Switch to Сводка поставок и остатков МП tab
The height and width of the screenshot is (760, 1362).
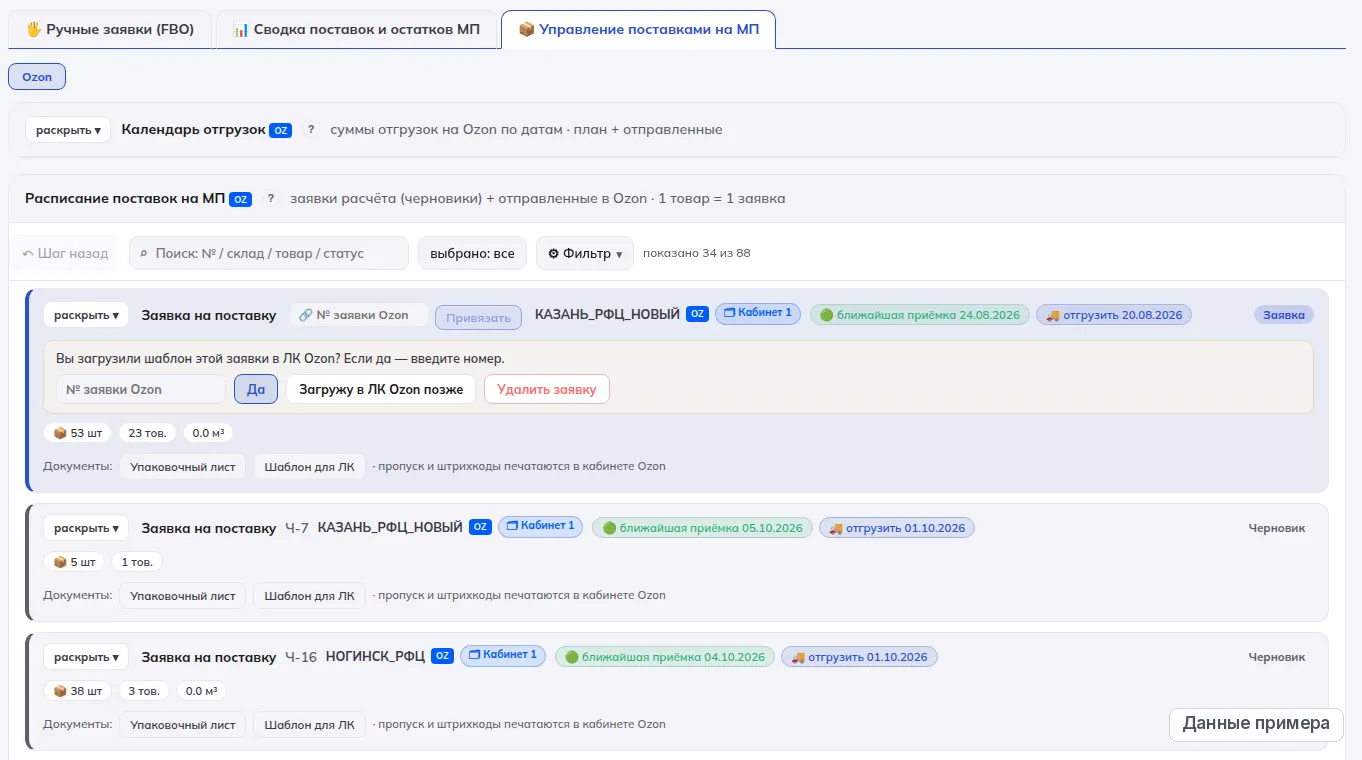coord(356,30)
